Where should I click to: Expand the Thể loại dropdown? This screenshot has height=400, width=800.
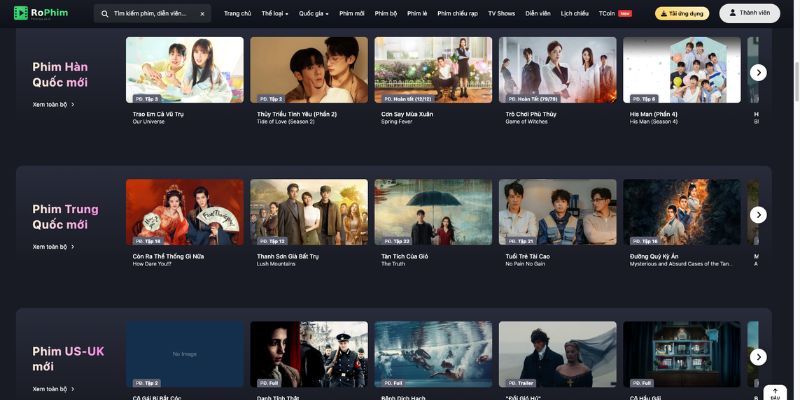275,14
